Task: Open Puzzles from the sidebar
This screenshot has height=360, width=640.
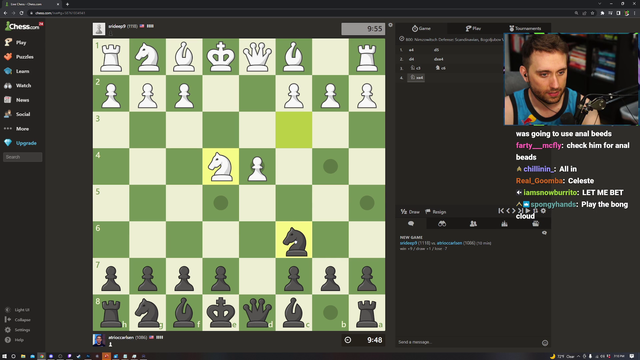Action: [19, 57]
